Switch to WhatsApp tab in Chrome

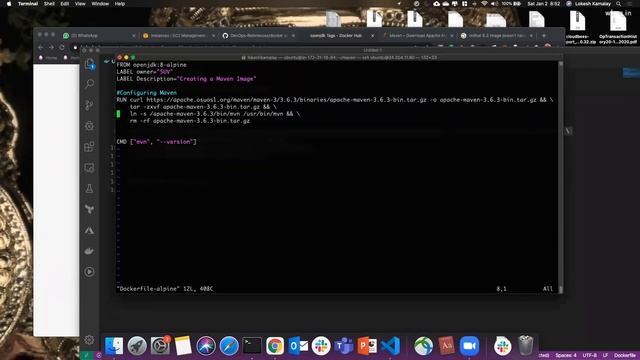coord(99,36)
